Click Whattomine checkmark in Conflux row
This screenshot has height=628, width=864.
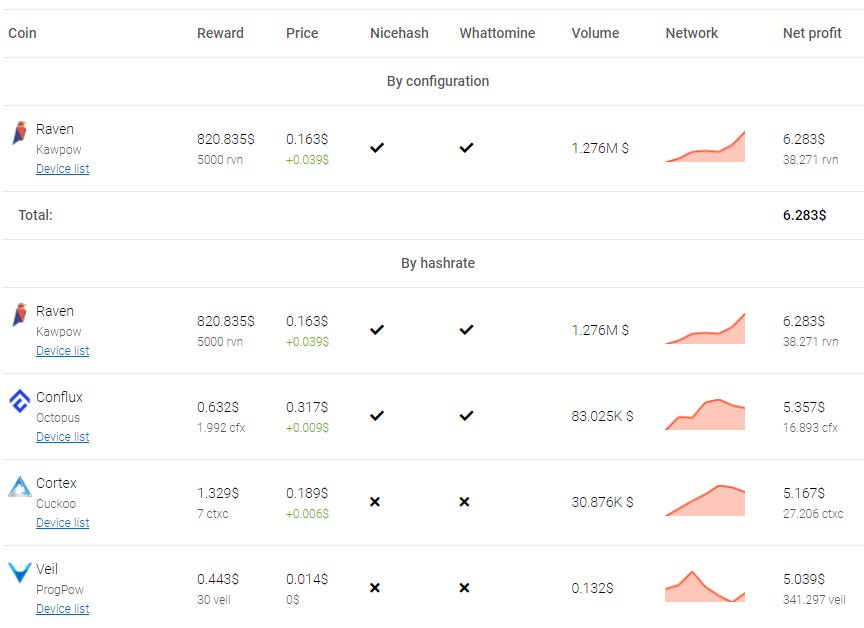pos(466,415)
